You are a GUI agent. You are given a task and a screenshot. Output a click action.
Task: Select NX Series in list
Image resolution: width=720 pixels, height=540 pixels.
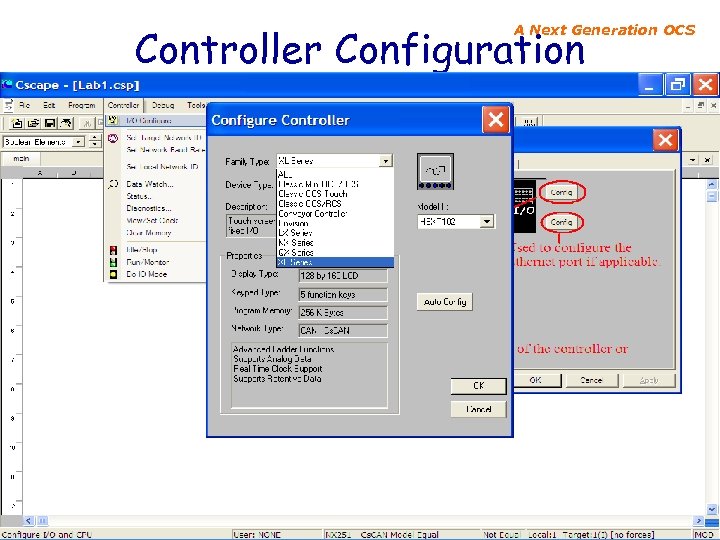335,242
